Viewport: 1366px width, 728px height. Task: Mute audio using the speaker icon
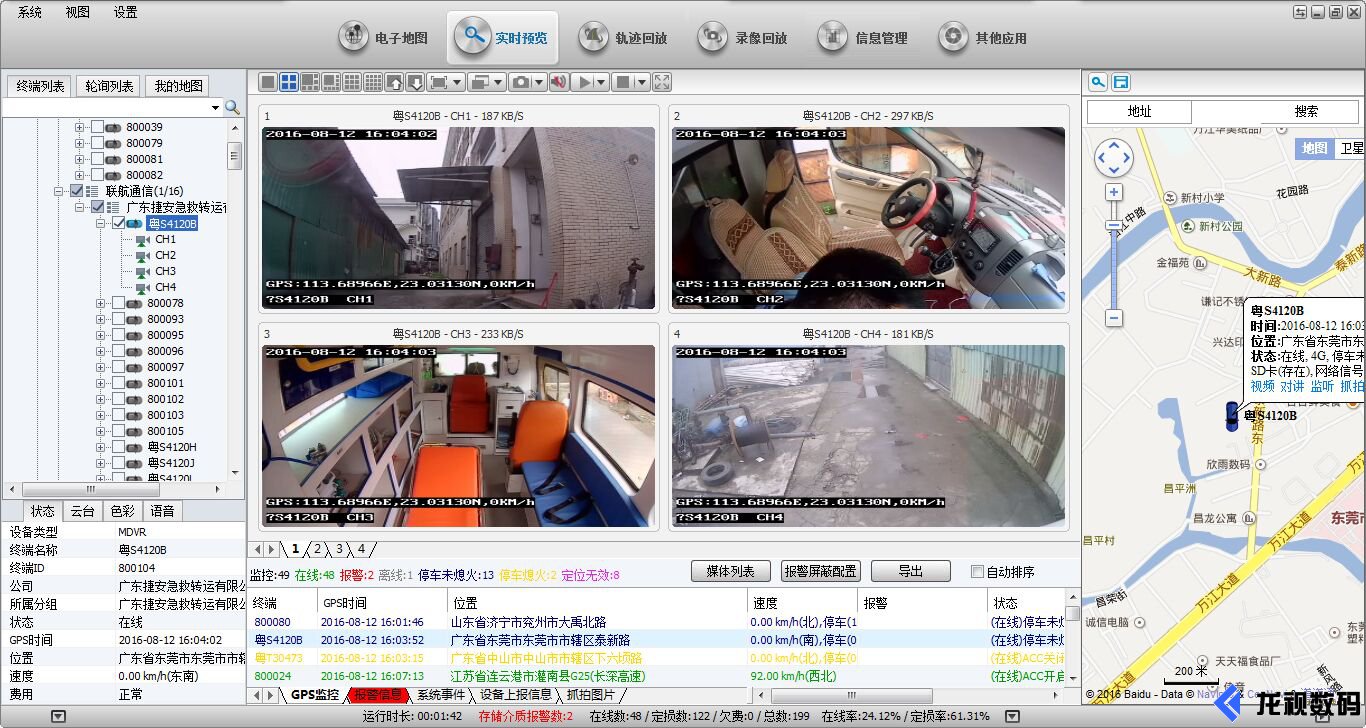pos(559,82)
